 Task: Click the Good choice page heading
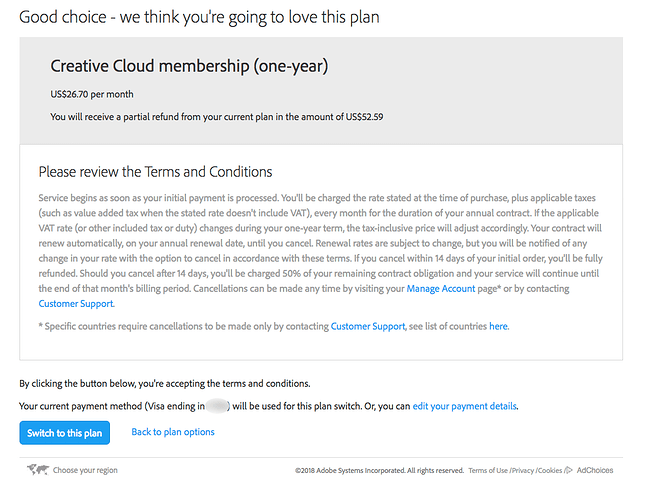tap(199, 17)
